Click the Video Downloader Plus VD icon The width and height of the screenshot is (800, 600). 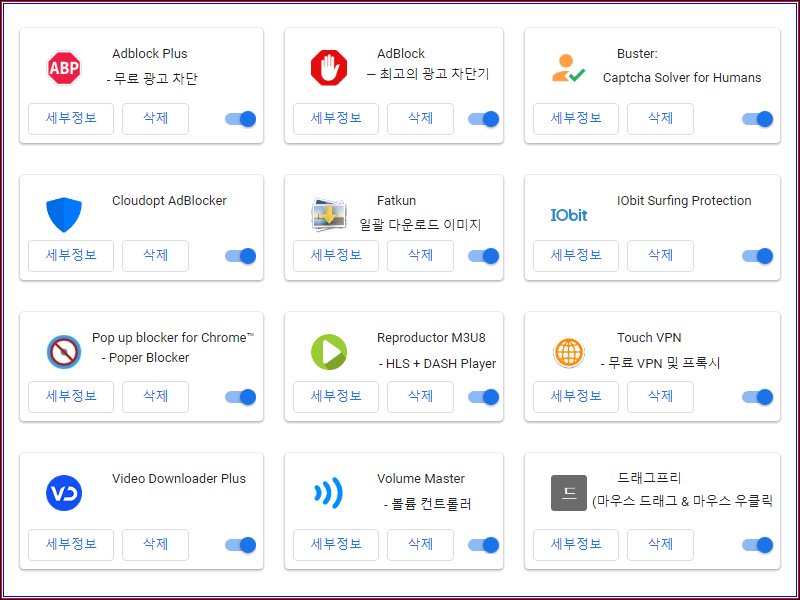coord(64,493)
